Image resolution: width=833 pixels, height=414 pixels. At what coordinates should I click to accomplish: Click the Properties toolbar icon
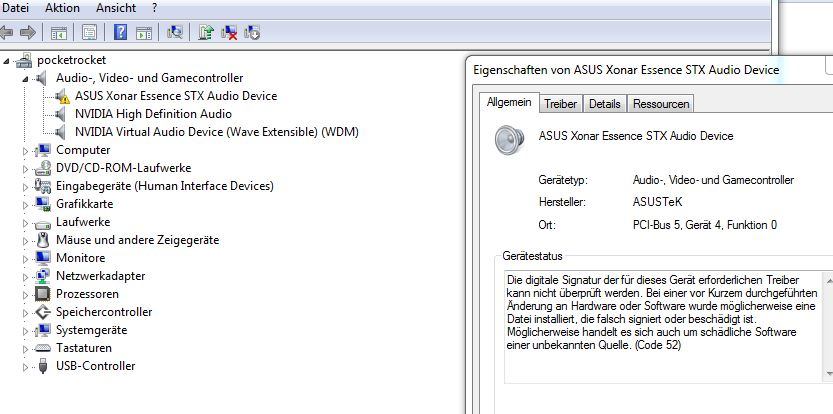[89, 33]
